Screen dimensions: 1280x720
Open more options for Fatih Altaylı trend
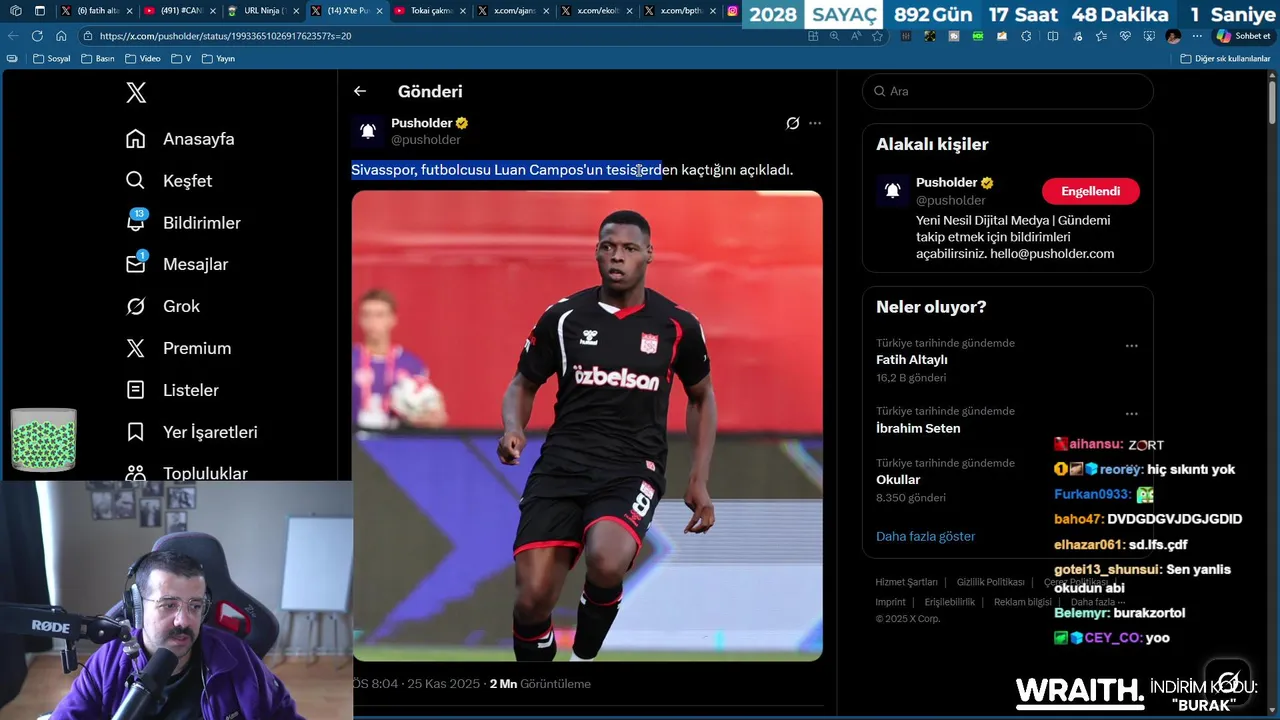pos(1131,346)
